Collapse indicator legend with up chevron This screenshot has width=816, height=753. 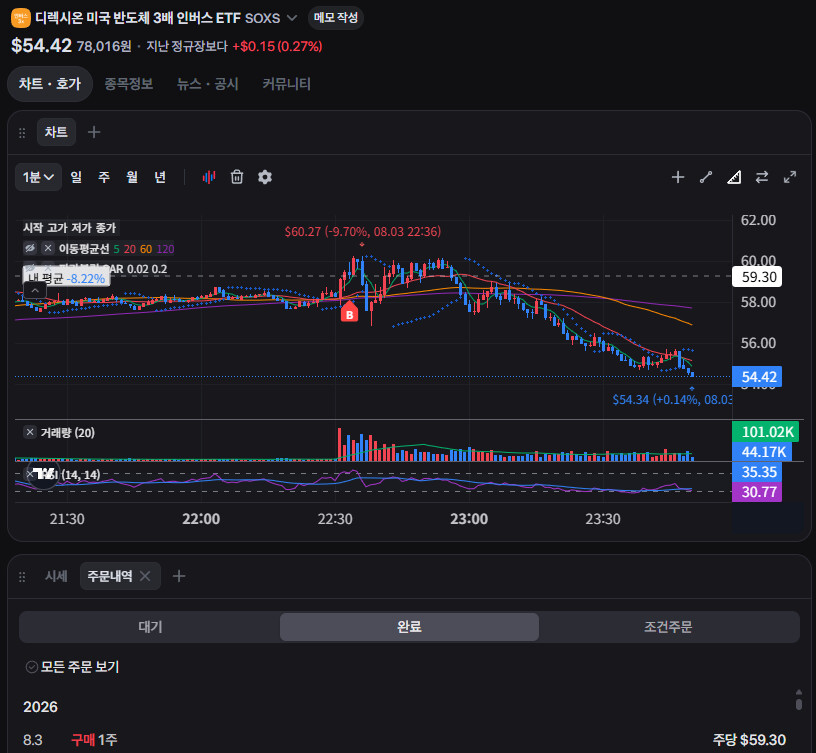point(34,290)
